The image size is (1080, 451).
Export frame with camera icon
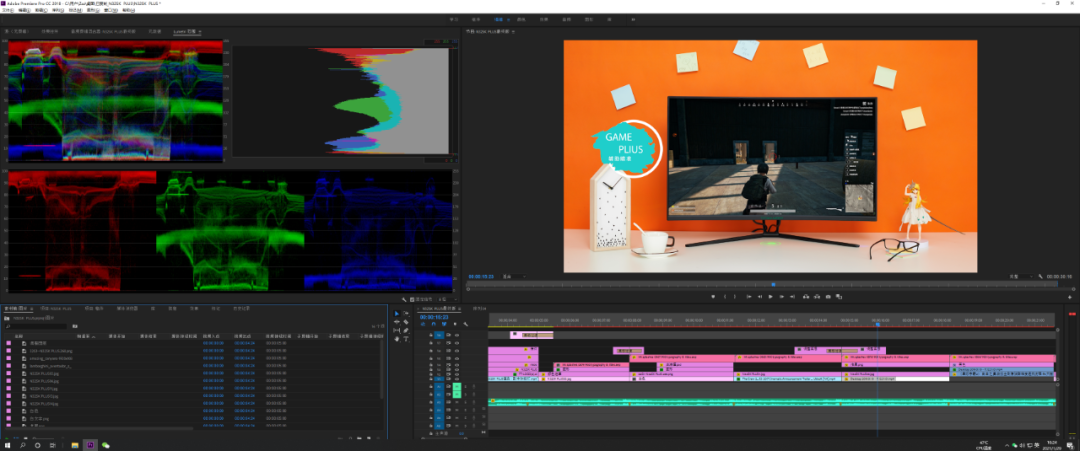(828, 296)
